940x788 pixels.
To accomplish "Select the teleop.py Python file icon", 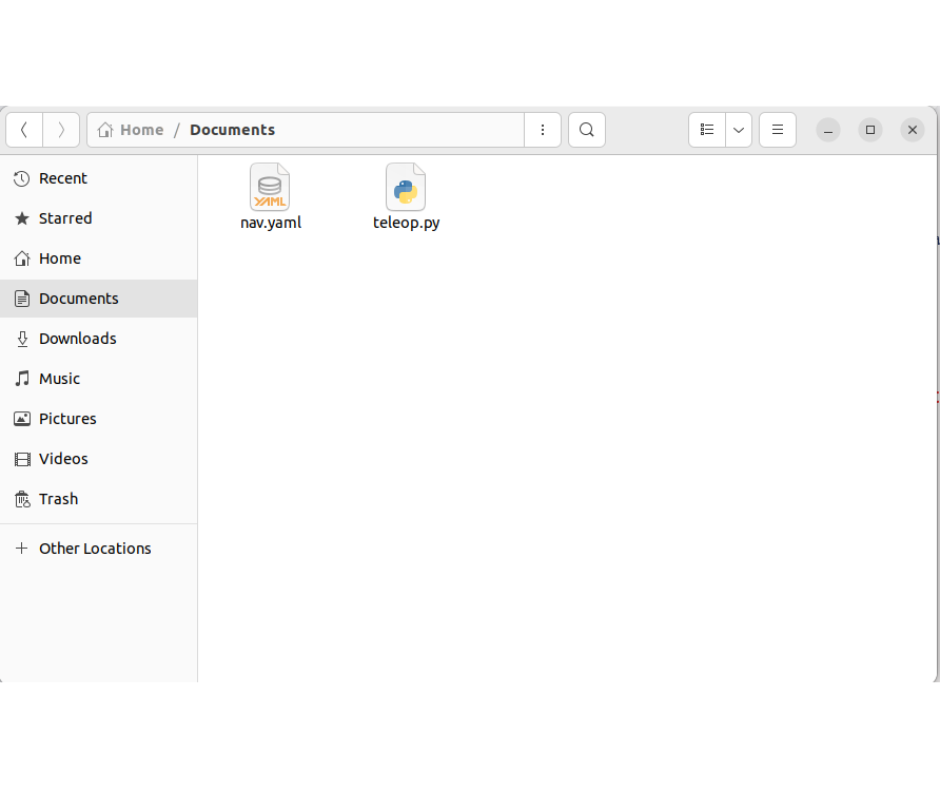I will click(406, 188).
